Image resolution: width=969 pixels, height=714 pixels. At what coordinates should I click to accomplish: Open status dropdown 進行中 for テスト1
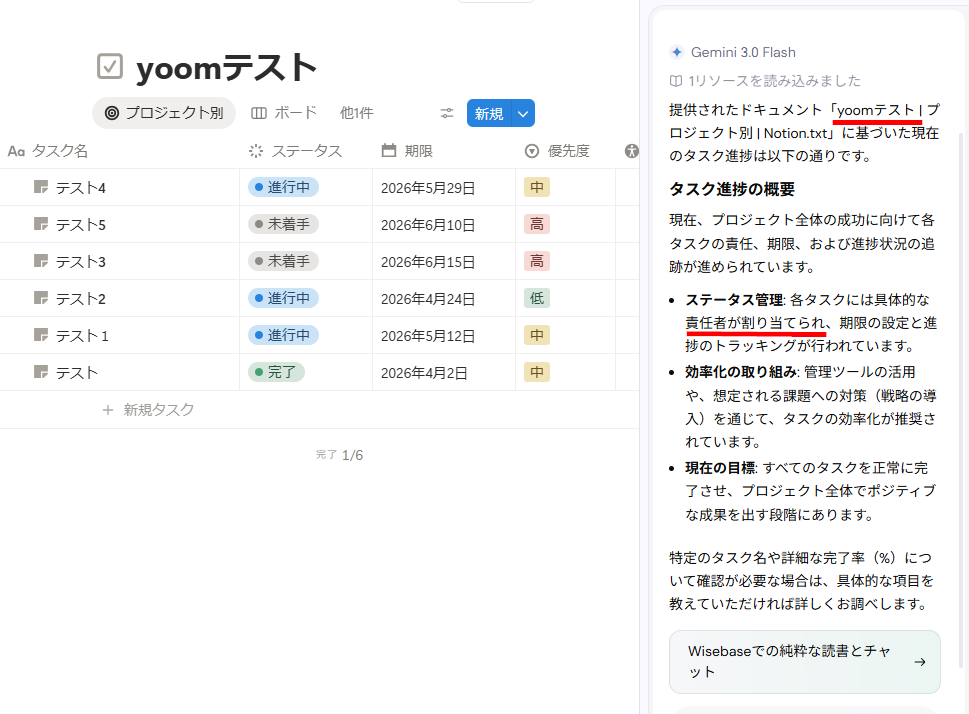coord(283,335)
